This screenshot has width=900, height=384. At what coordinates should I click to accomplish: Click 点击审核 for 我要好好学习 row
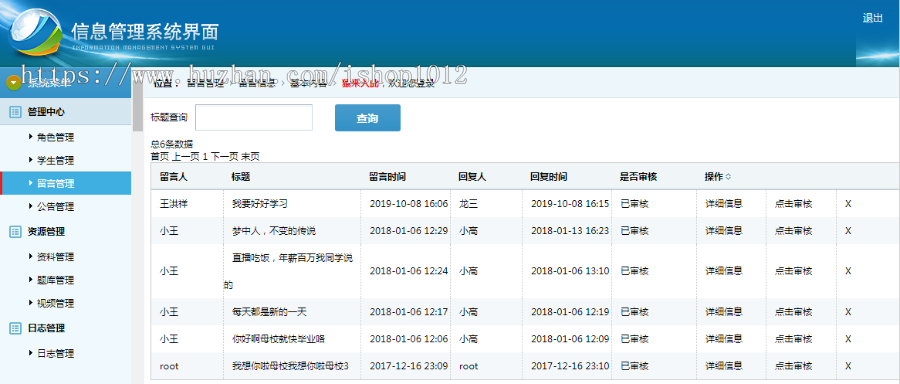click(x=793, y=203)
